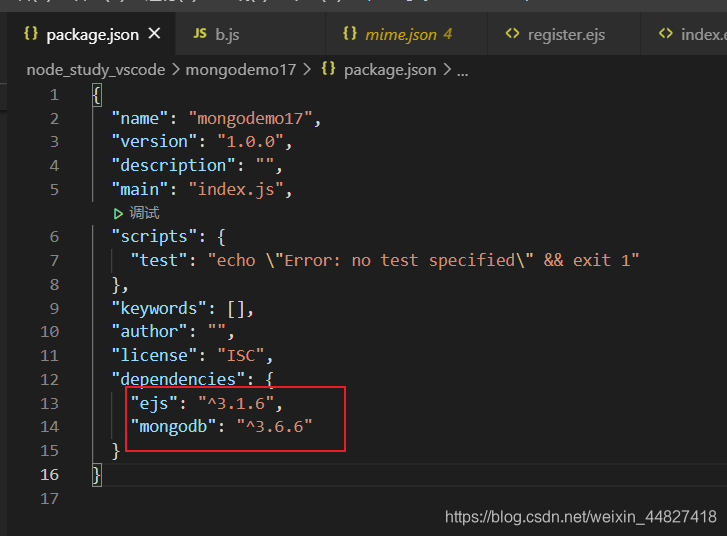Viewport: 727px width, 536px height.
Task: Click the green debug play triangle icon
Action: pyautogui.click(x=118, y=214)
